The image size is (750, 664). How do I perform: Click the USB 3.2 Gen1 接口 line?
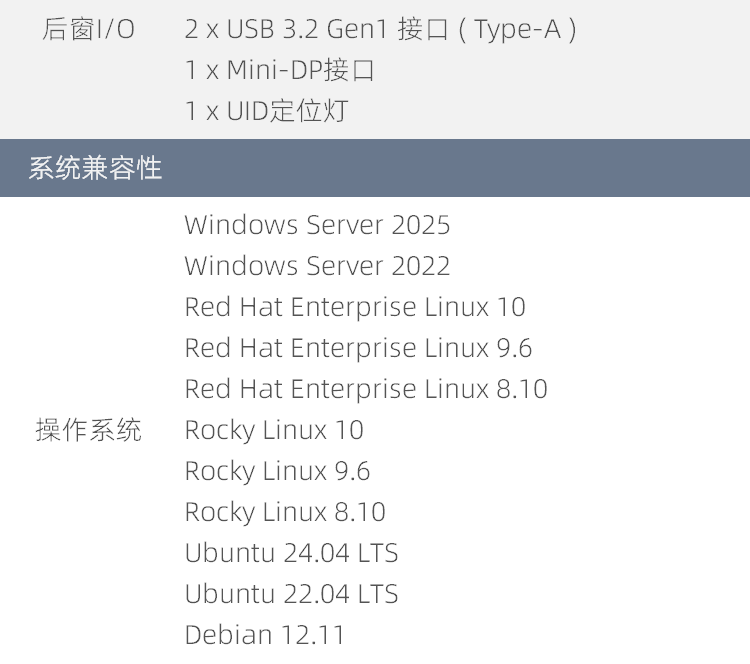click(x=381, y=29)
